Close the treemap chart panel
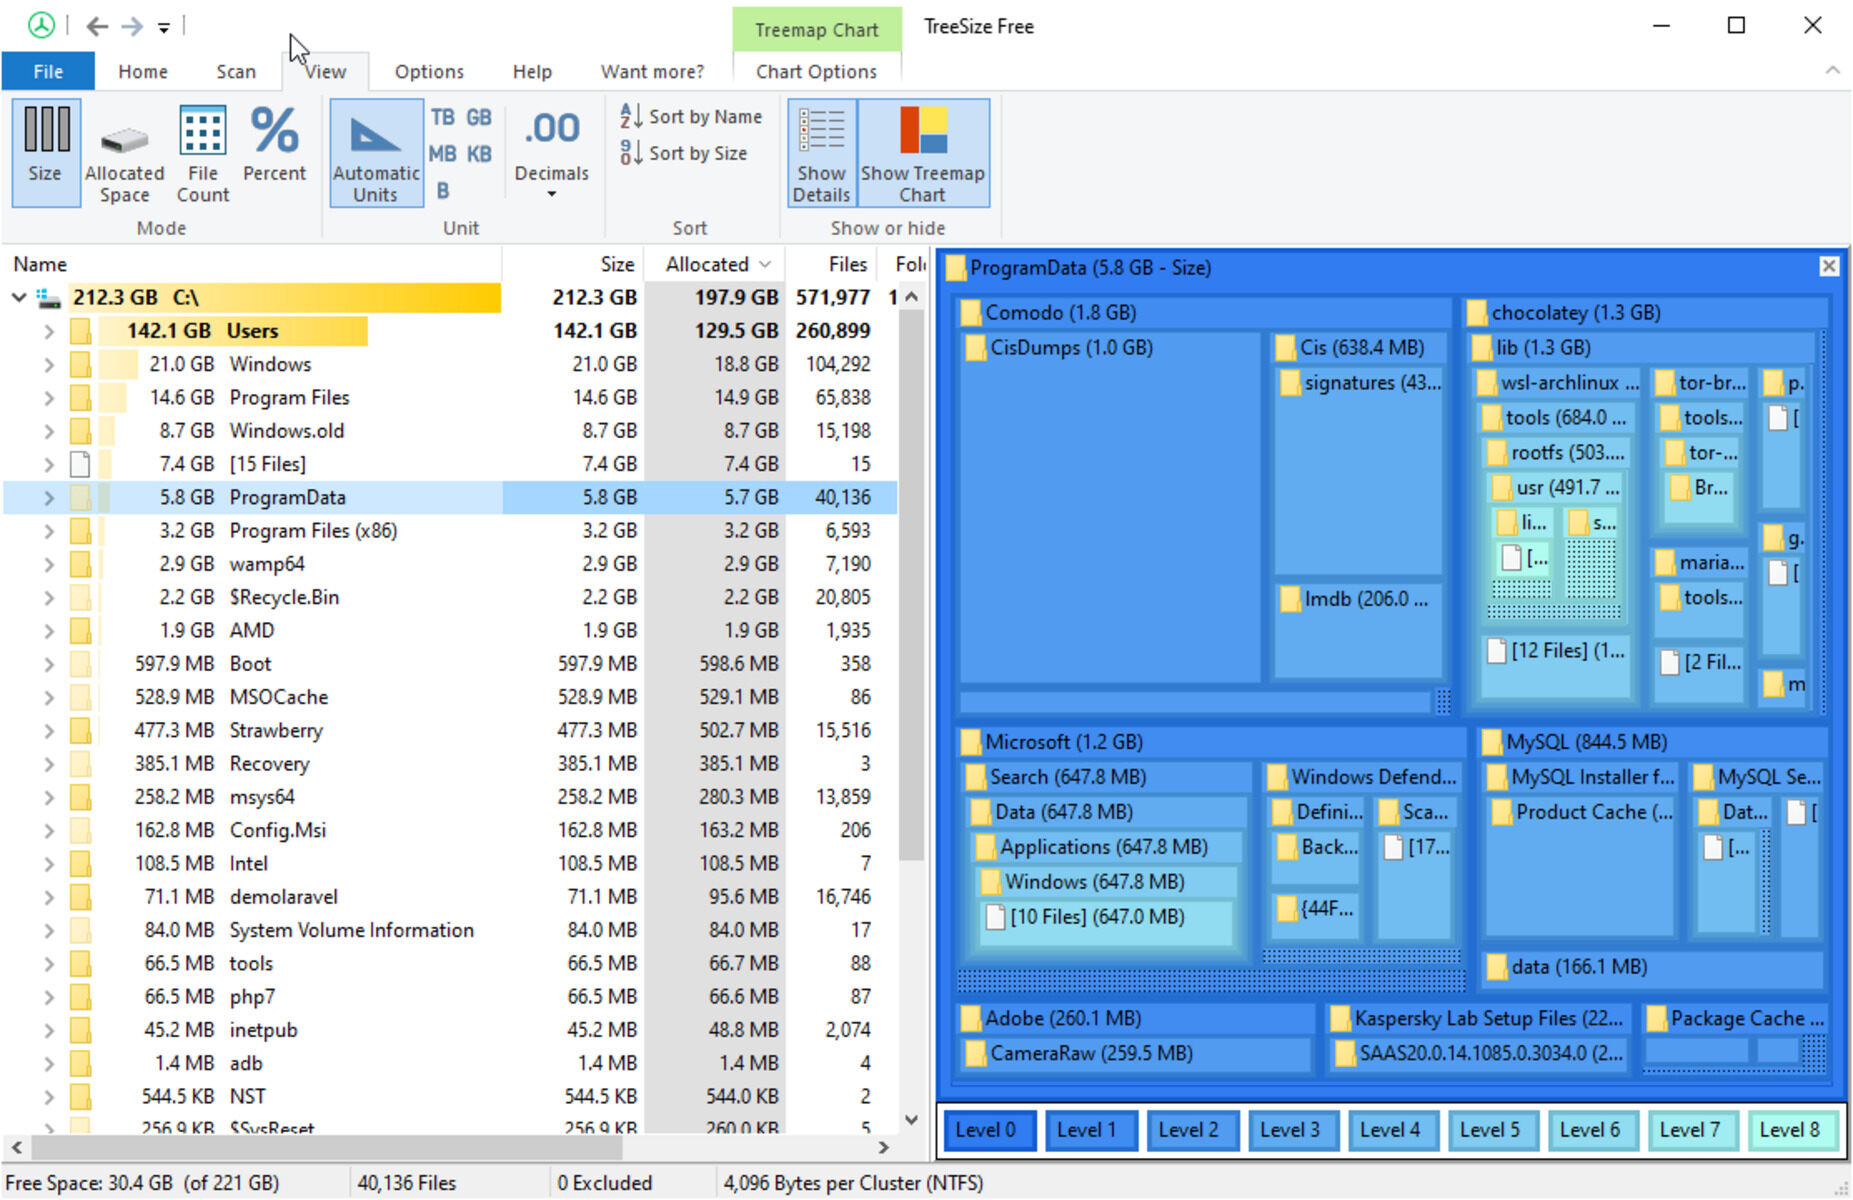 click(1828, 266)
